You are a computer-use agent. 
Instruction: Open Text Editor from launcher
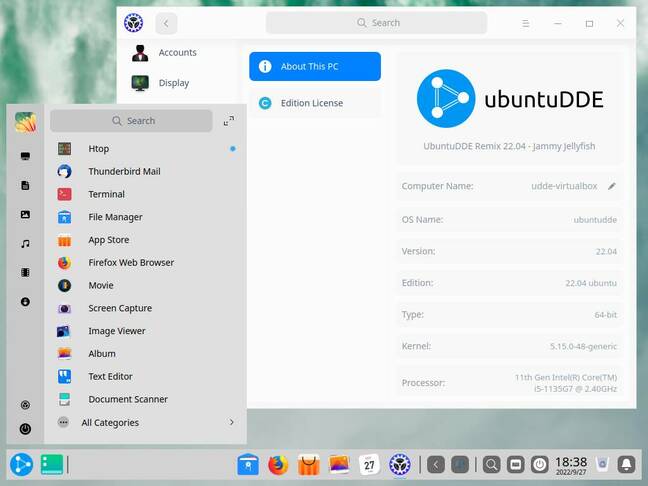tap(144, 376)
